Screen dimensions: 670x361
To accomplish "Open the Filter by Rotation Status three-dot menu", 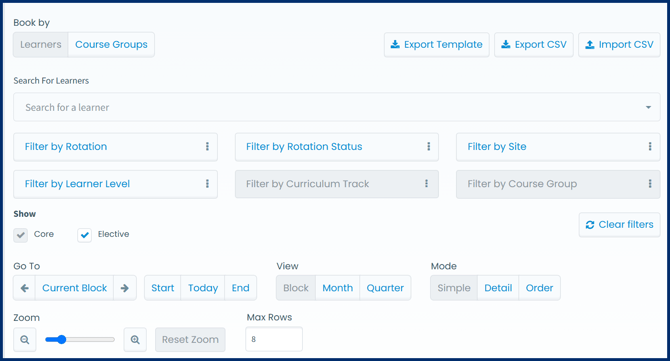I will pos(429,147).
